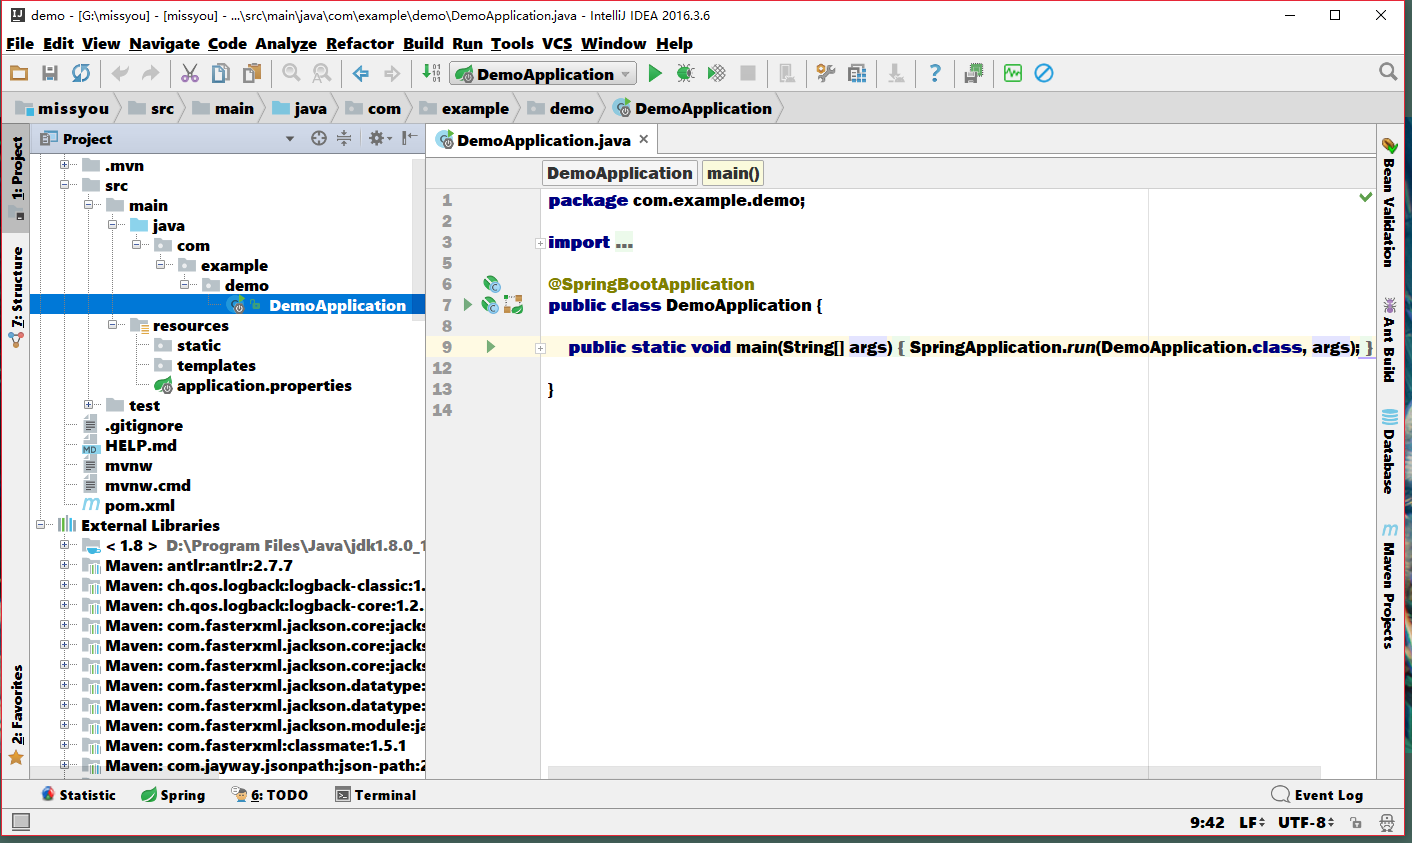Click Scroll from Source target icon
The image size is (1412, 843).
(x=319, y=138)
